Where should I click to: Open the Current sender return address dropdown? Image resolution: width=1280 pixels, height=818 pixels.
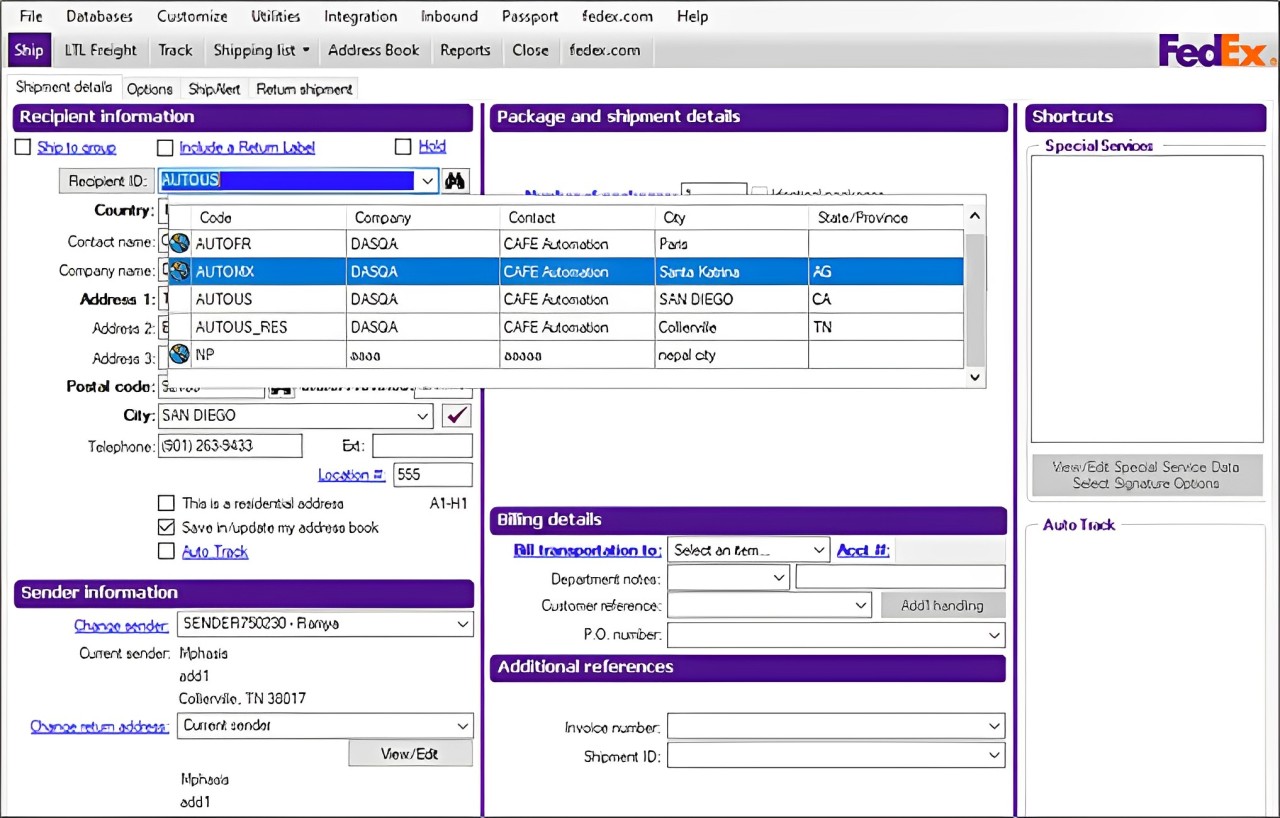[463, 726]
